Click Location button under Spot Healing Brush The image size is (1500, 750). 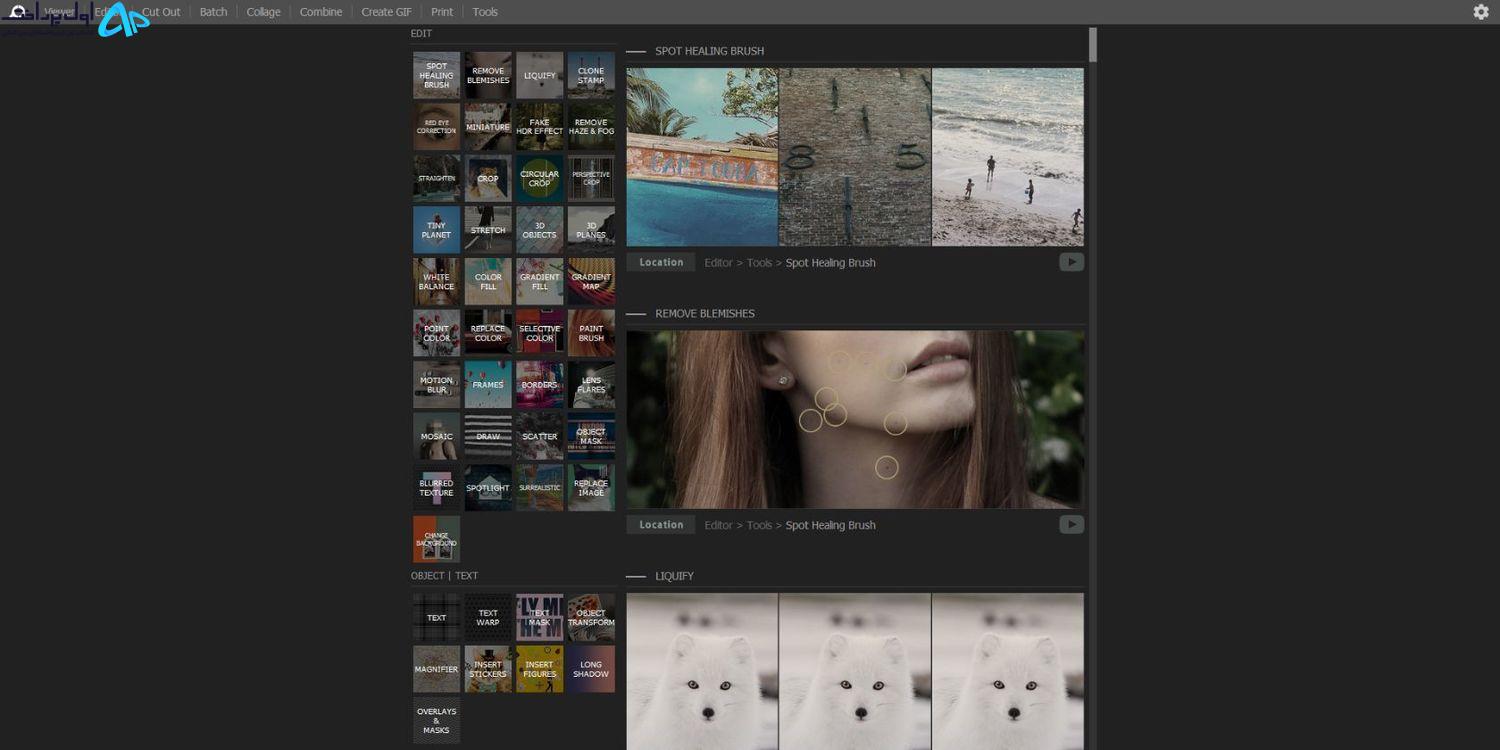point(661,262)
